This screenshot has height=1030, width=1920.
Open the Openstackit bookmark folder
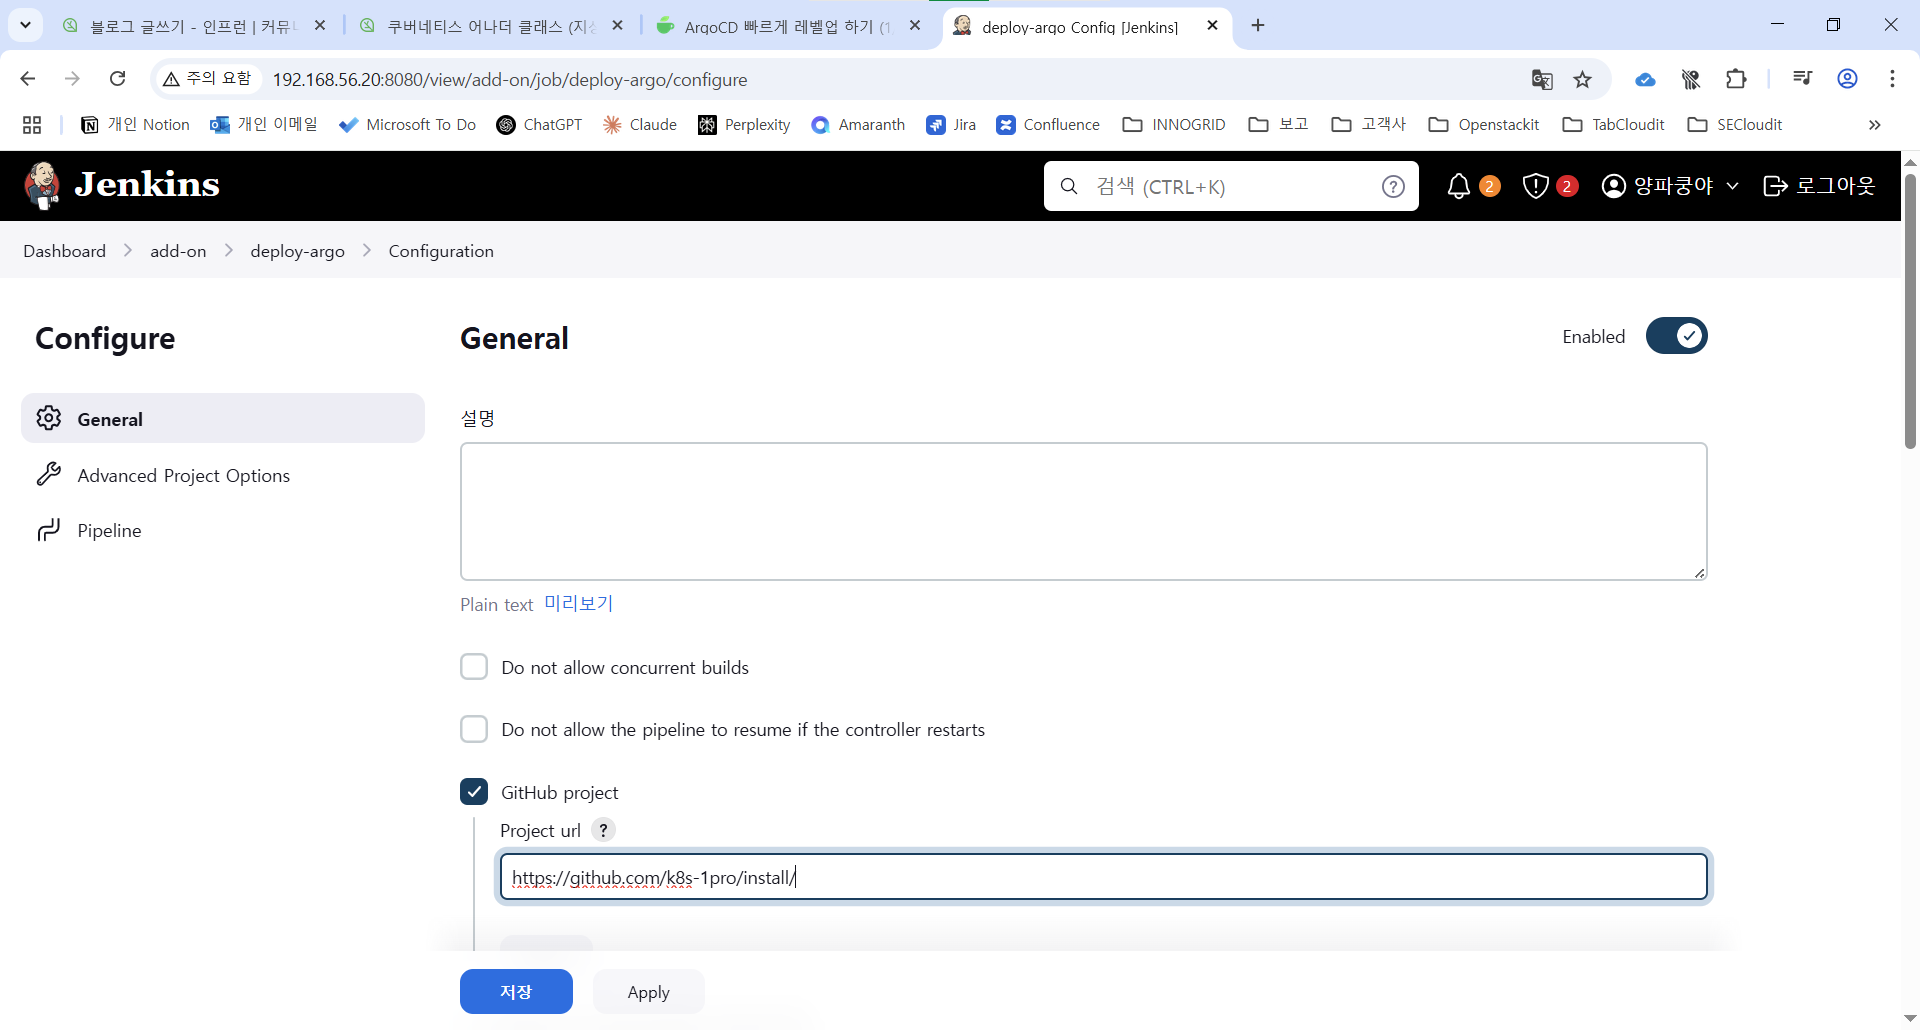[1484, 125]
